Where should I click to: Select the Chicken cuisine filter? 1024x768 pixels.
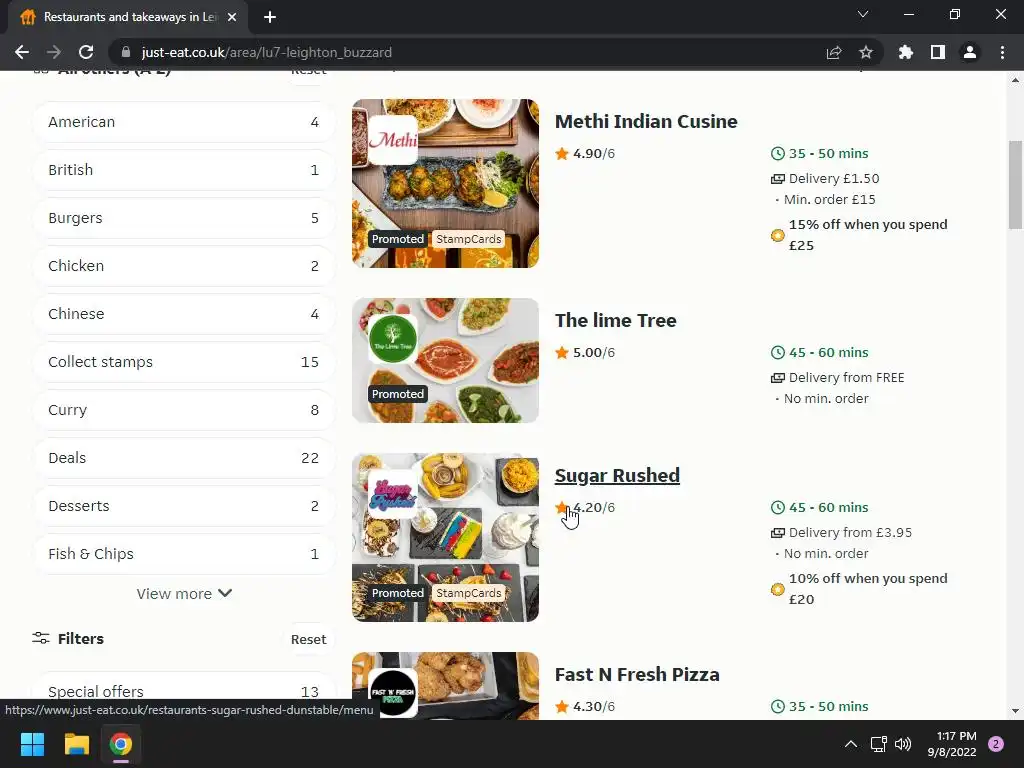pos(184,266)
